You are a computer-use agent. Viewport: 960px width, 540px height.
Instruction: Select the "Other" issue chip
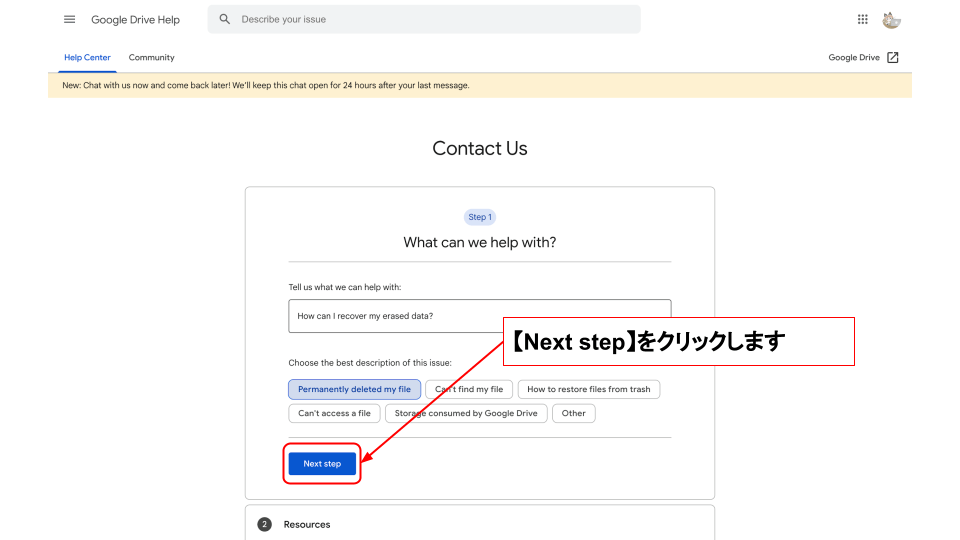(x=574, y=413)
